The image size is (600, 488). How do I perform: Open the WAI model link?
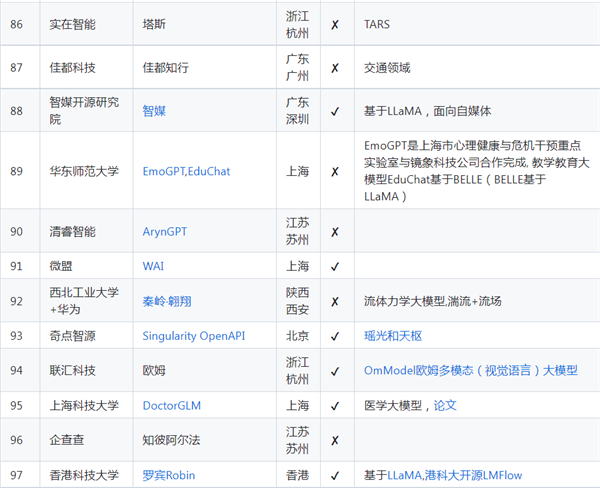pyautogui.click(x=153, y=266)
